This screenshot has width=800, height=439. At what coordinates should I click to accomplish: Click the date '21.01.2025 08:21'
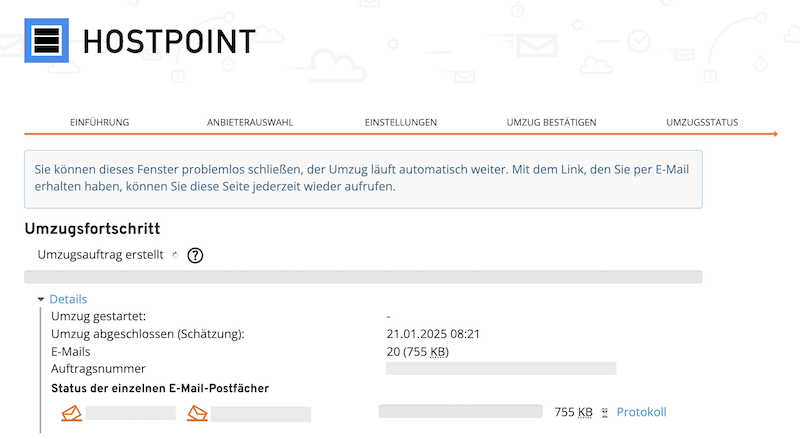pos(433,334)
